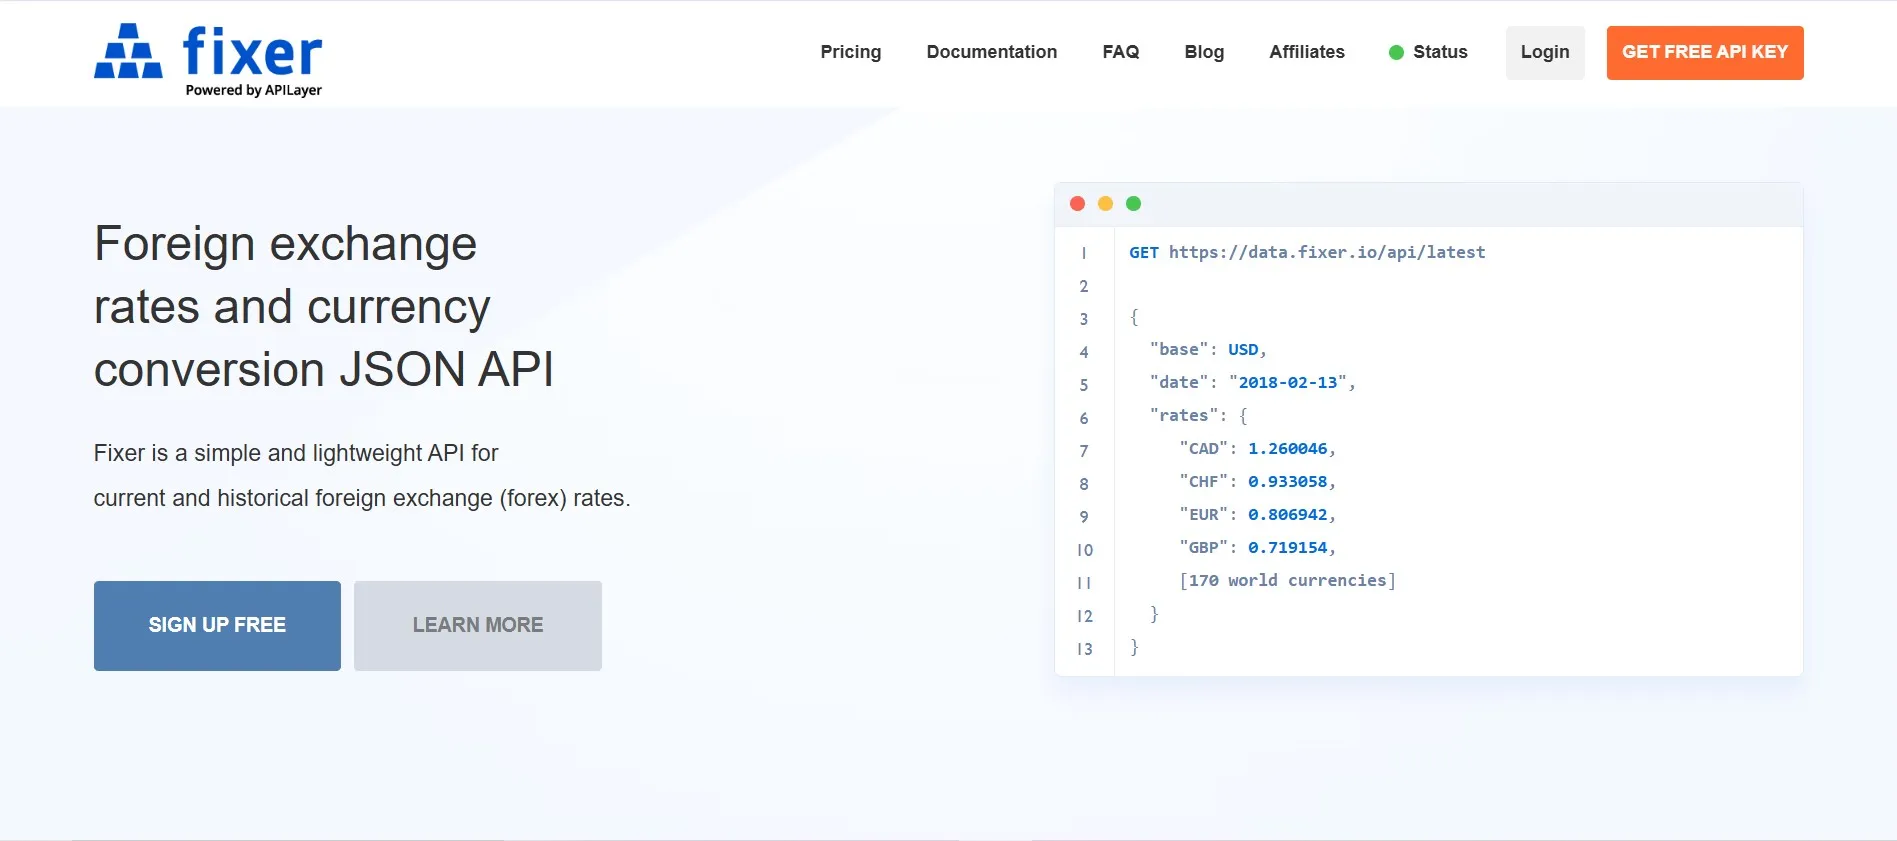Click the CHF rate 0.933058

1287,482
